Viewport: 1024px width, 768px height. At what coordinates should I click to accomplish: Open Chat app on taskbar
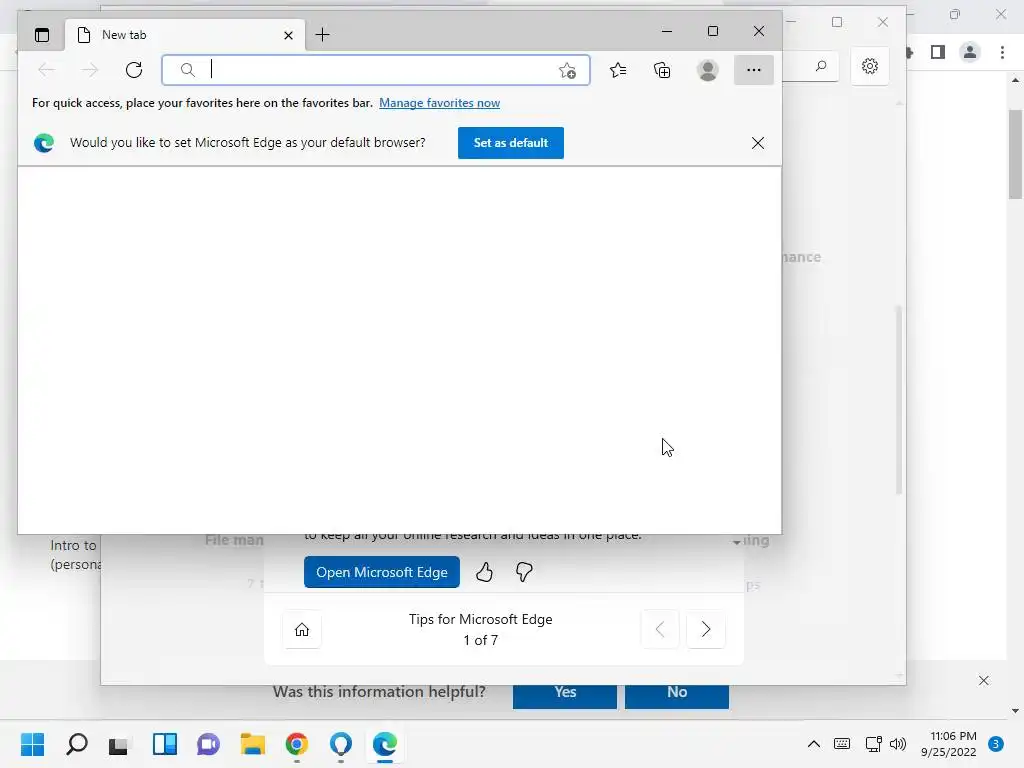(208, 744)
